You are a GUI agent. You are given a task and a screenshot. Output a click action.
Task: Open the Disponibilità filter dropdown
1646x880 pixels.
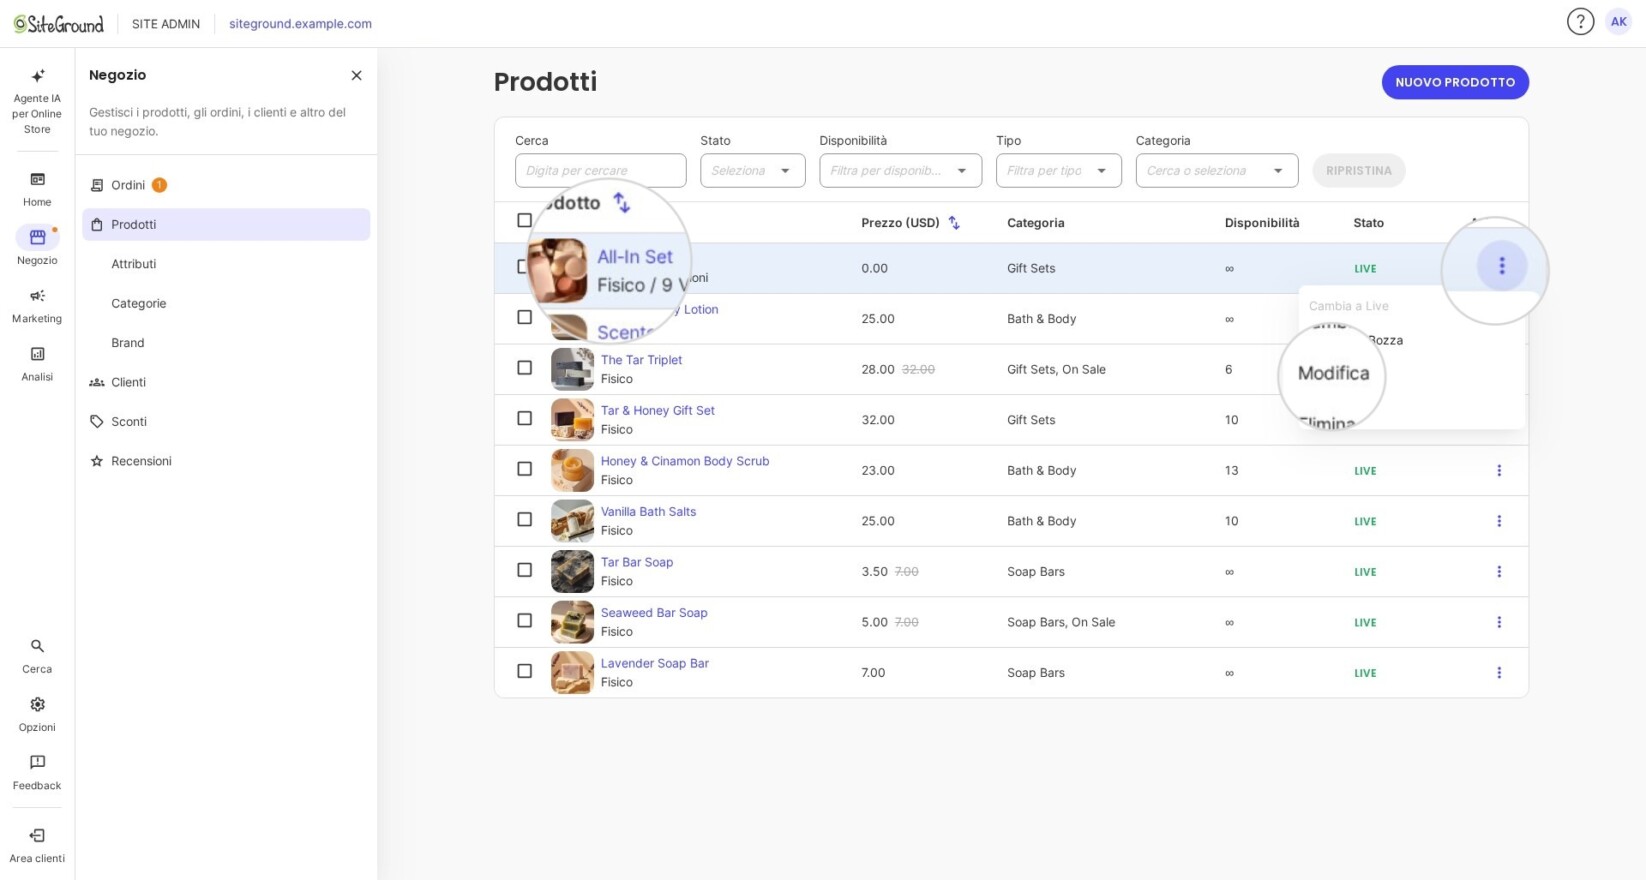coord(900,171)
